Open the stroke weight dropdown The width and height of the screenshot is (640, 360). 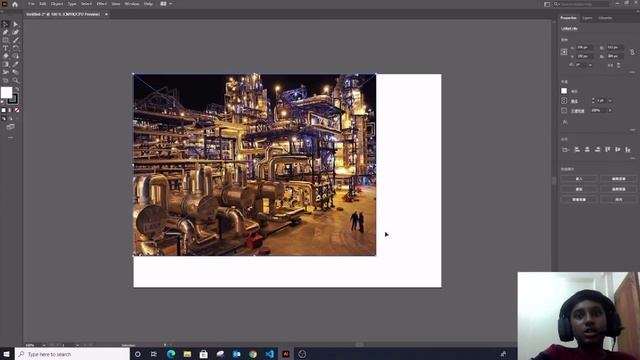point(610,100)
